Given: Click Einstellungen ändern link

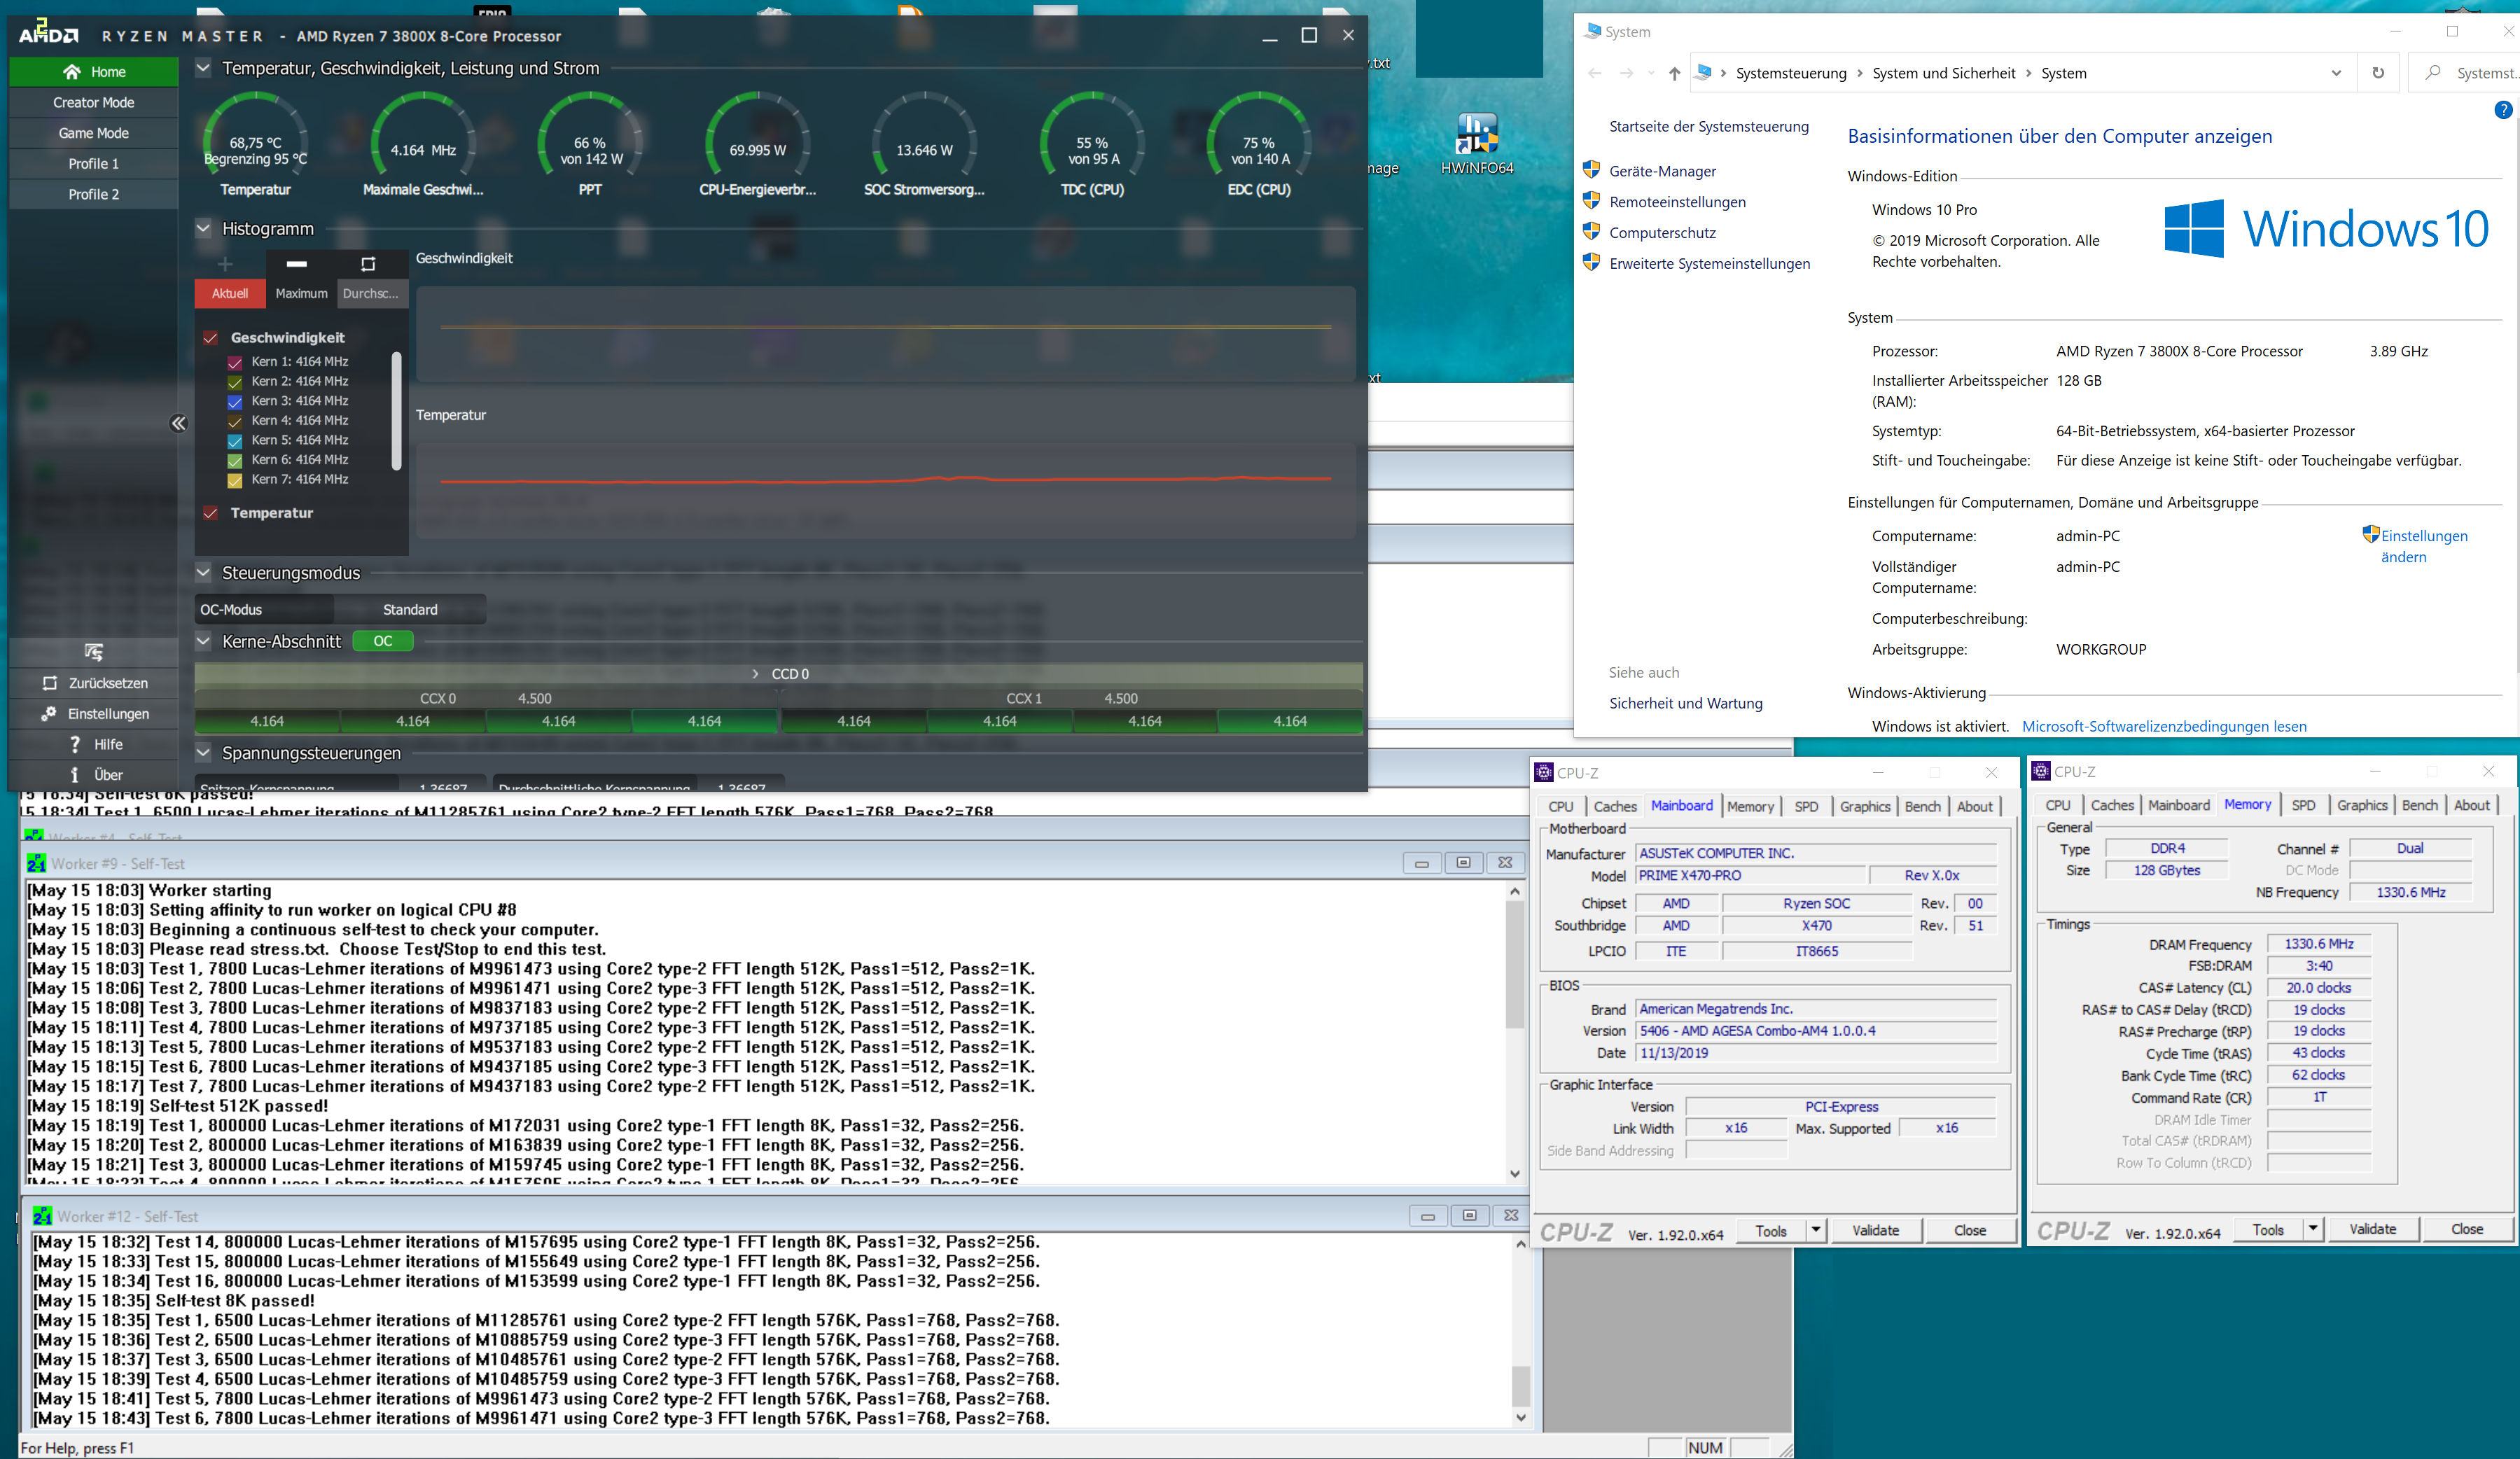Looking at the screenshot, I should [x=2424, y=546].
